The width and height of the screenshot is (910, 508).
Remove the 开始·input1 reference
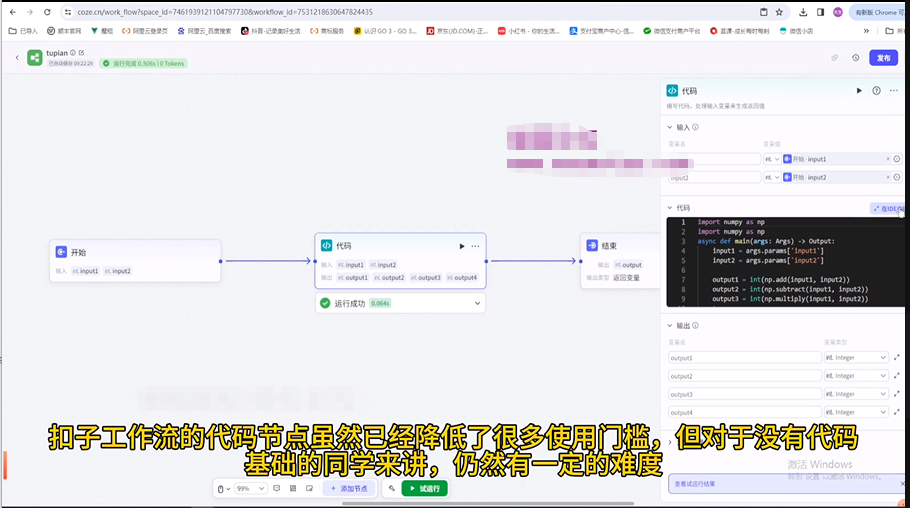click(x=887, y=159)
